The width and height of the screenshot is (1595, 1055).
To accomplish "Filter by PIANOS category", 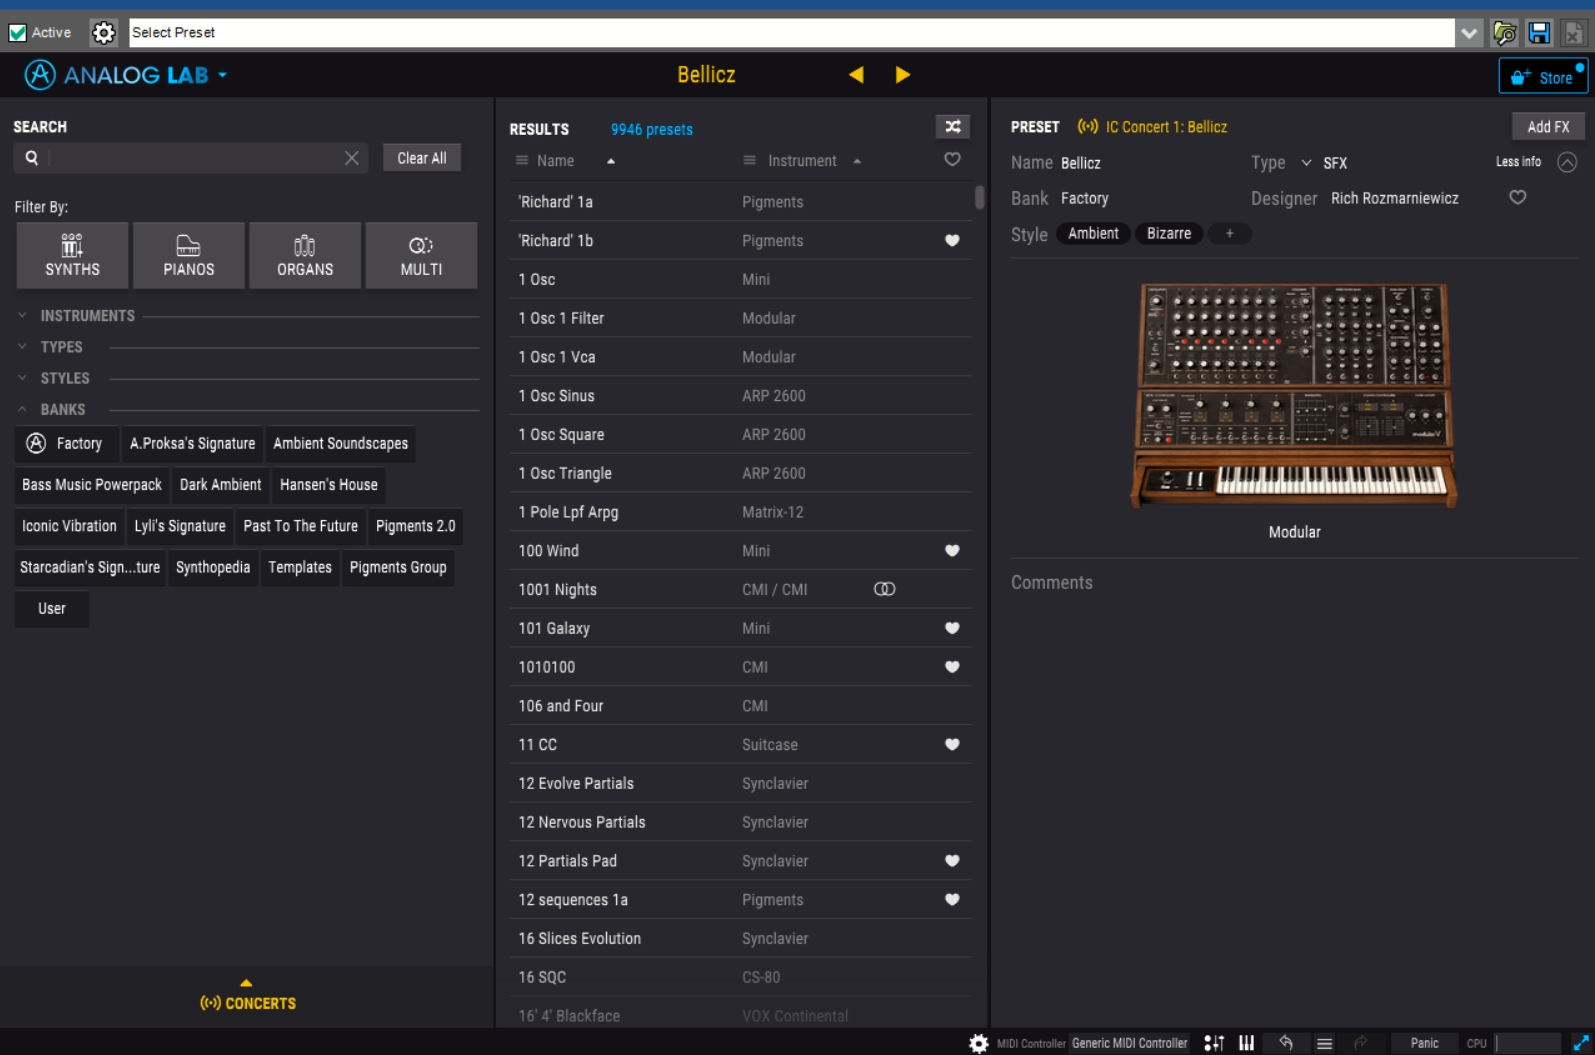I will coord(189,256).
